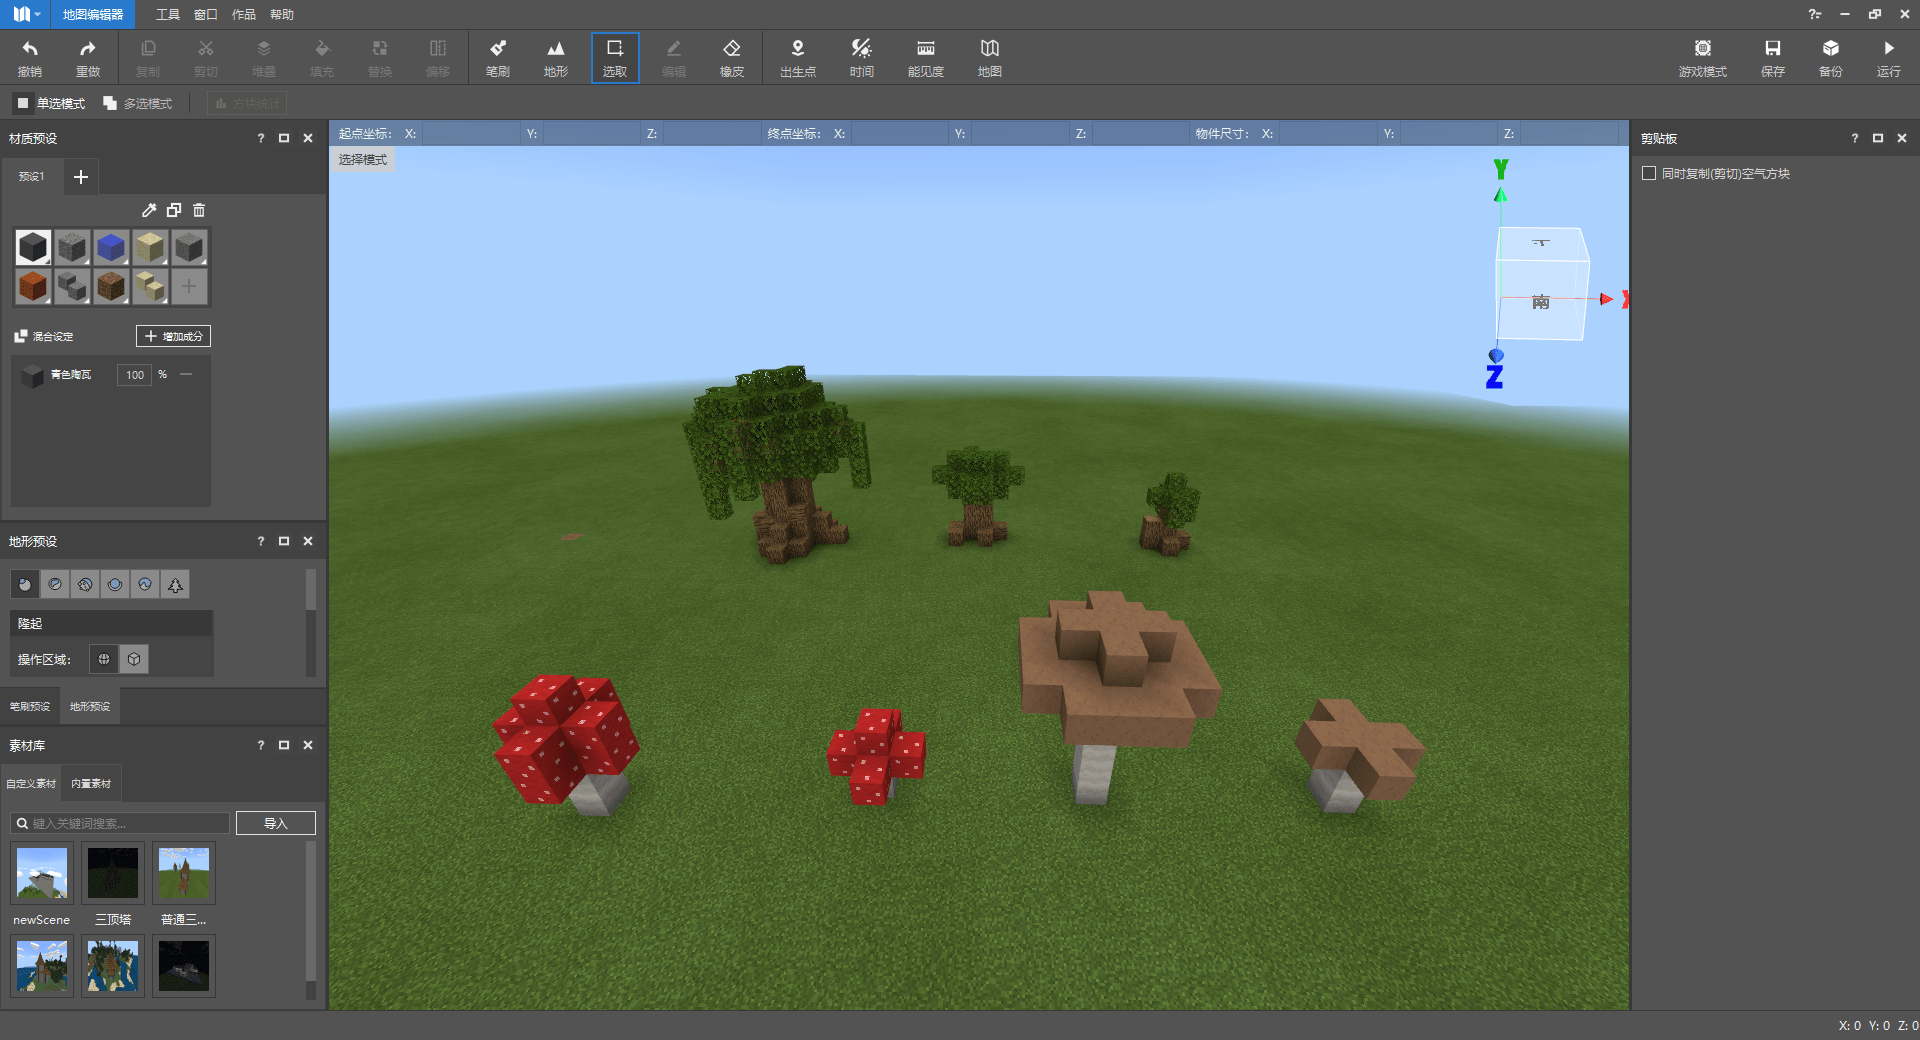Open the 三顶塔 asset thumbnail
The image size is (1920, 1040).
pyautogui.click(x=113, y=873)
